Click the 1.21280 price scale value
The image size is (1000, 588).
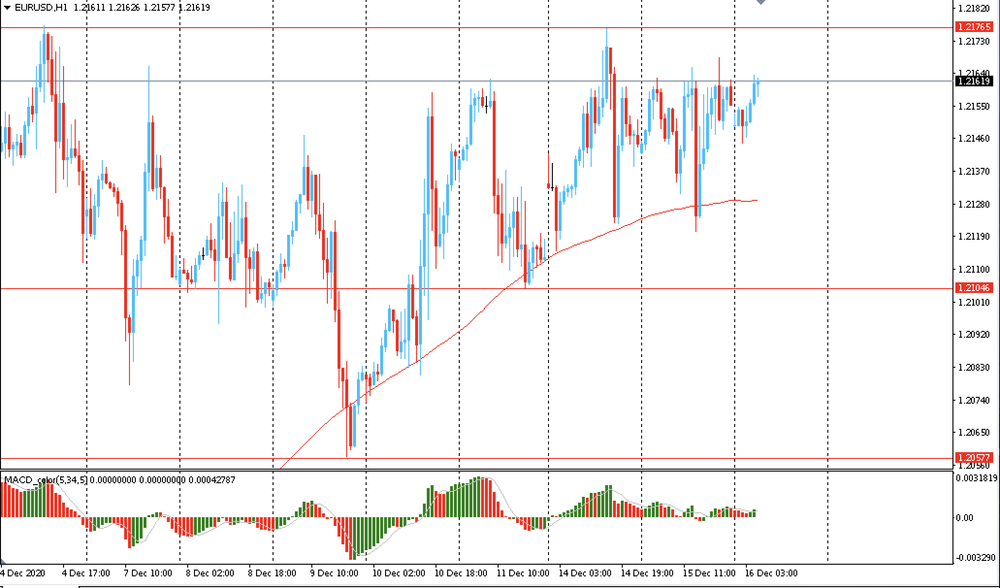coord(974,204)
